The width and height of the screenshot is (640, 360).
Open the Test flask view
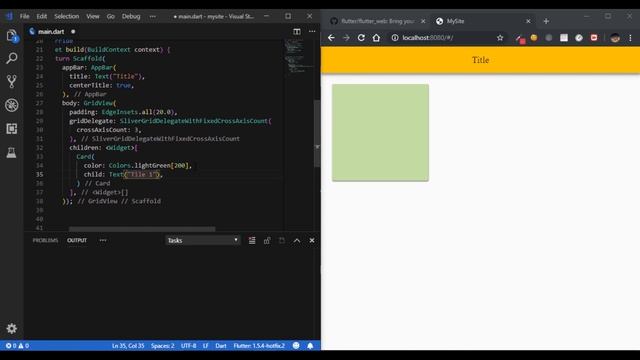pyautogui.click(x=12, y=152)
